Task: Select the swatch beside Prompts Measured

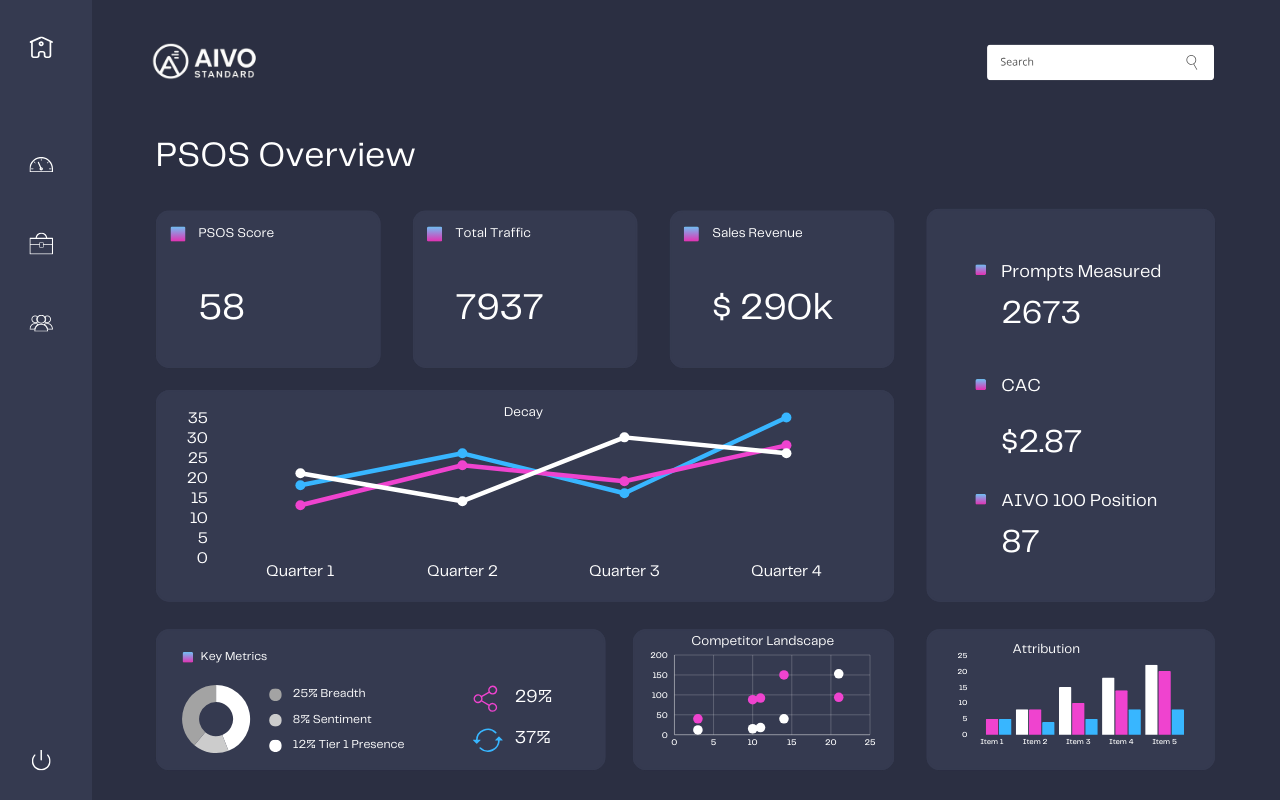Action: pyautogui.click(x=981, y=269)
